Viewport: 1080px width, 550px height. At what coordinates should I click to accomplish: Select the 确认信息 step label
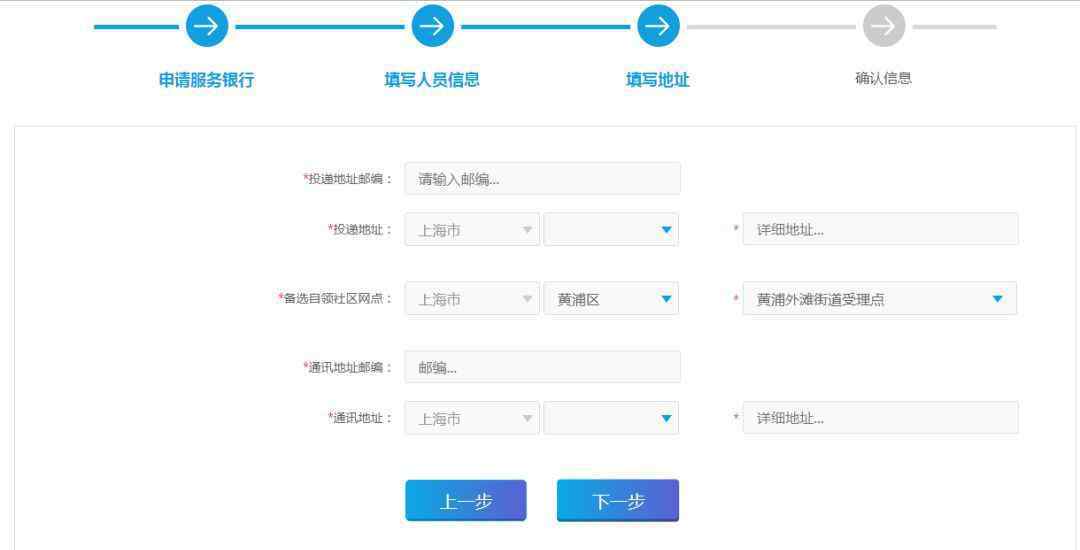click(x=884, y=78)
